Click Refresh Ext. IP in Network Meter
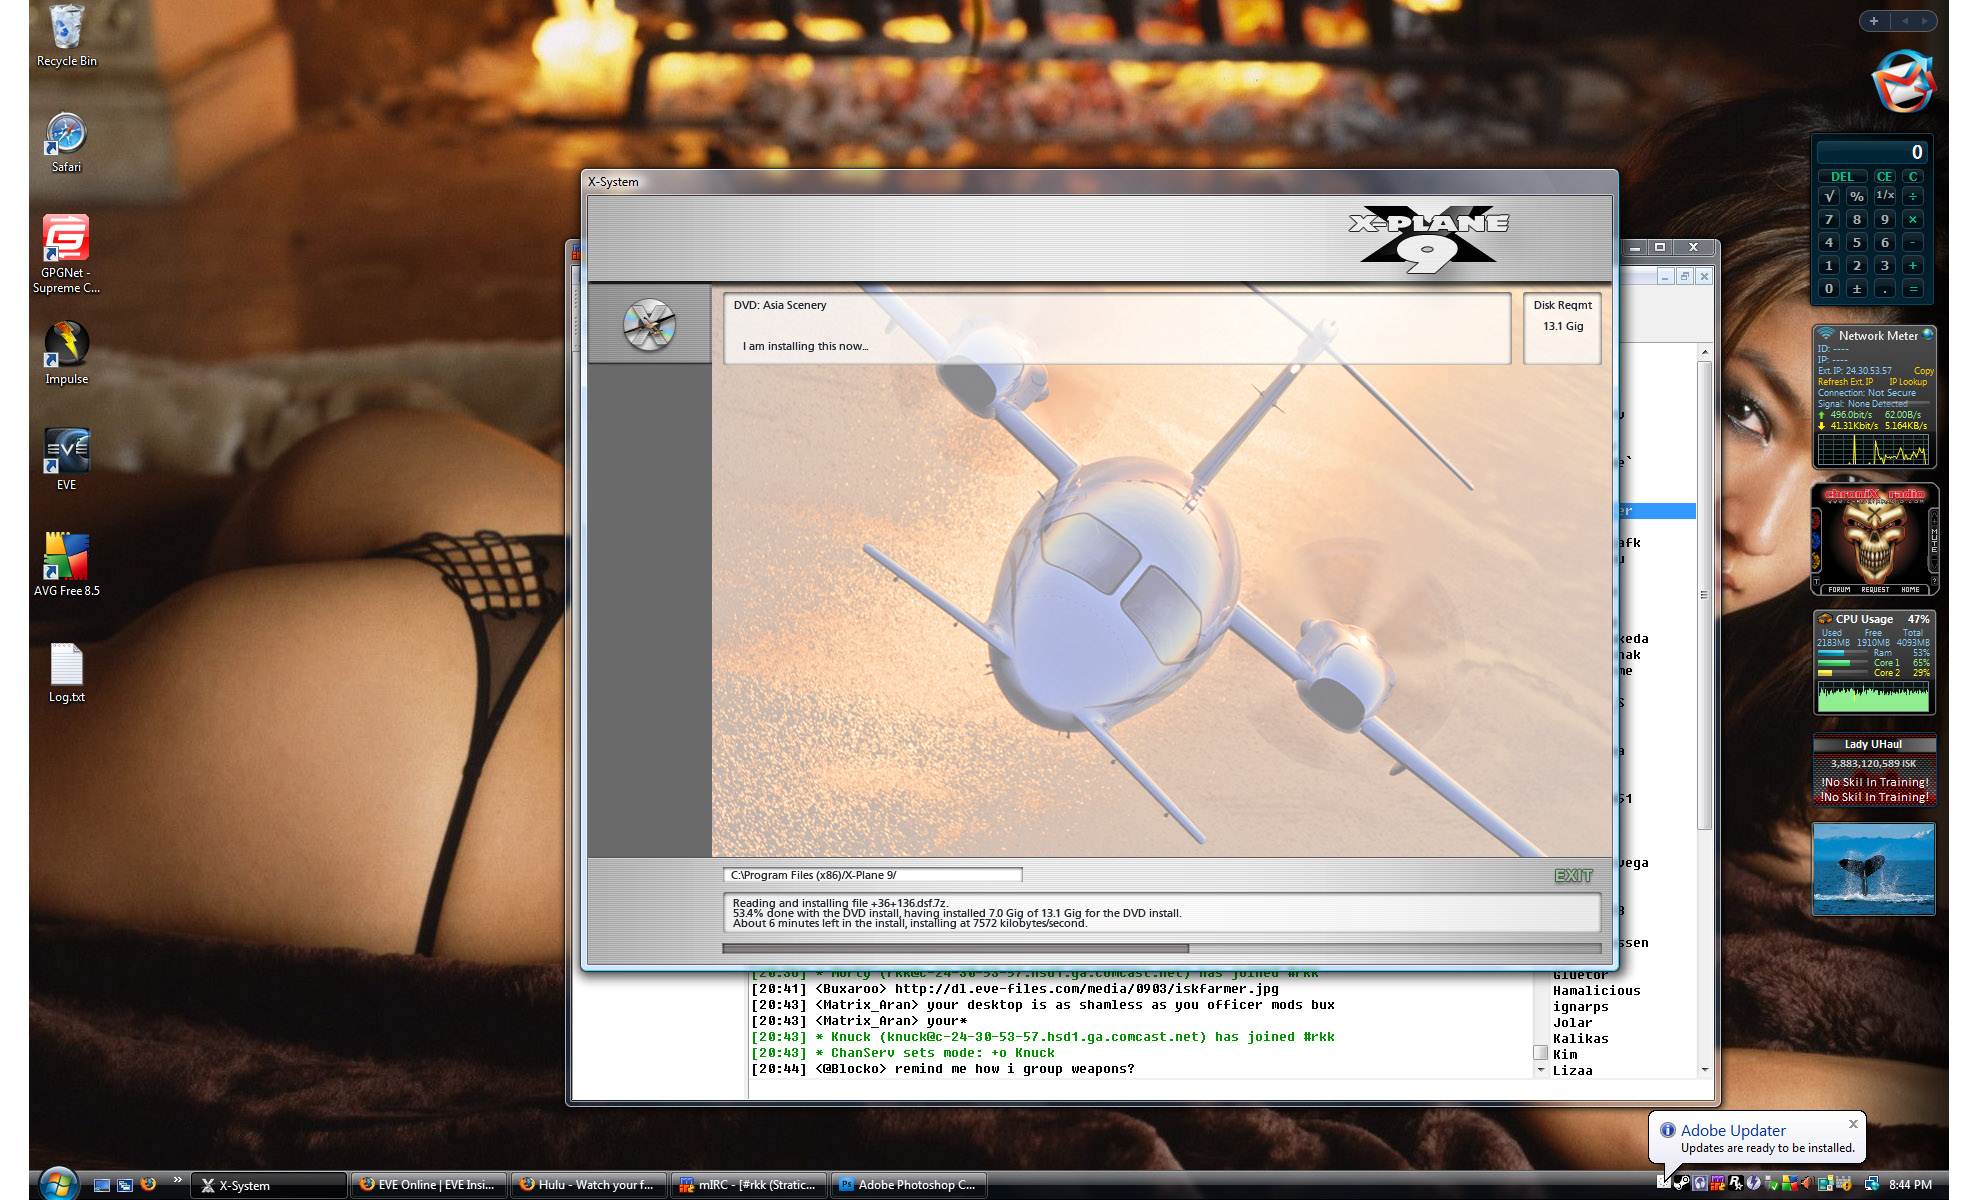The height and width of the screenshot is (1200, 1980). [x=1845, y=382]
